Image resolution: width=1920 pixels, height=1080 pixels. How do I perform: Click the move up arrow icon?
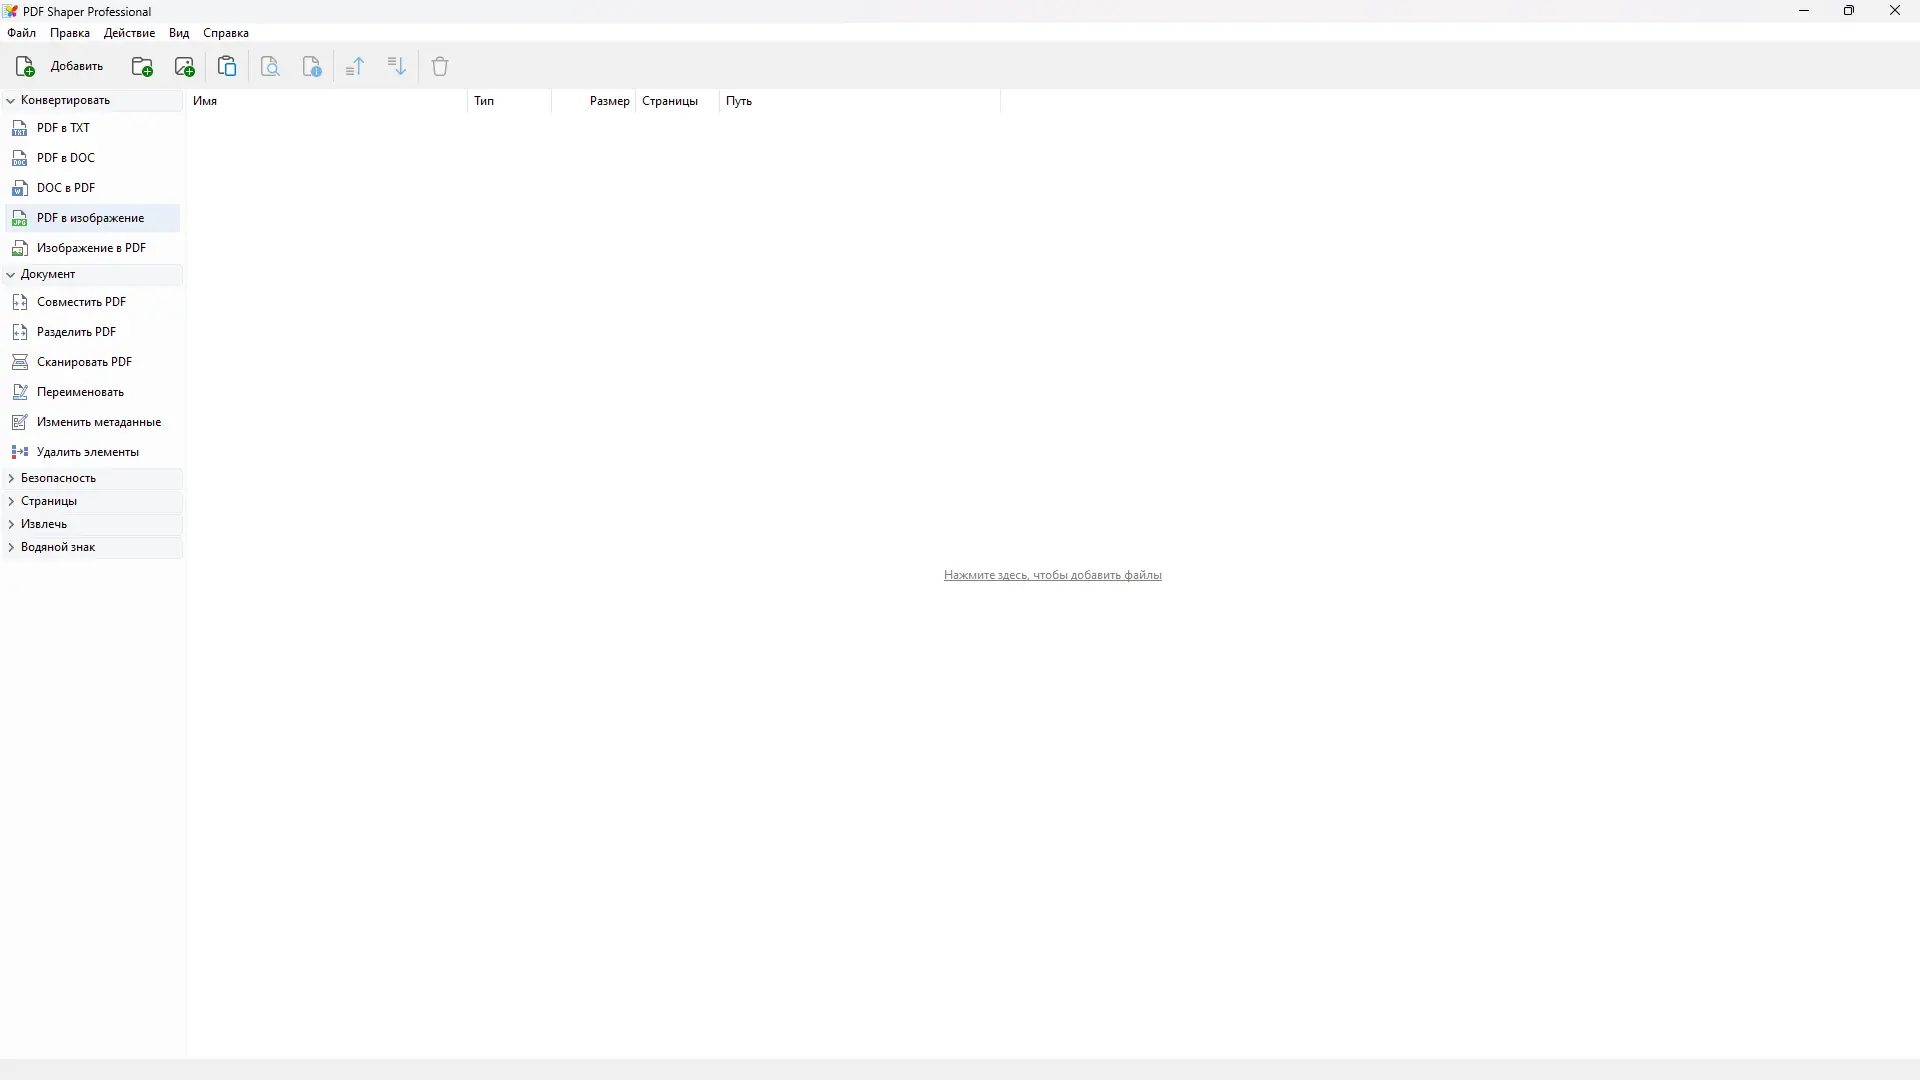(x=355, y=67)
